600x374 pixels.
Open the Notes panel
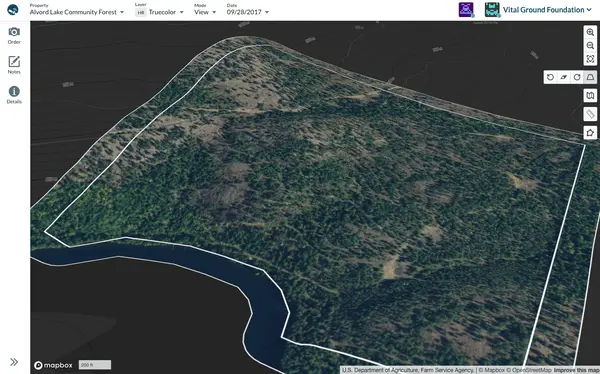[x=14, y=65]
